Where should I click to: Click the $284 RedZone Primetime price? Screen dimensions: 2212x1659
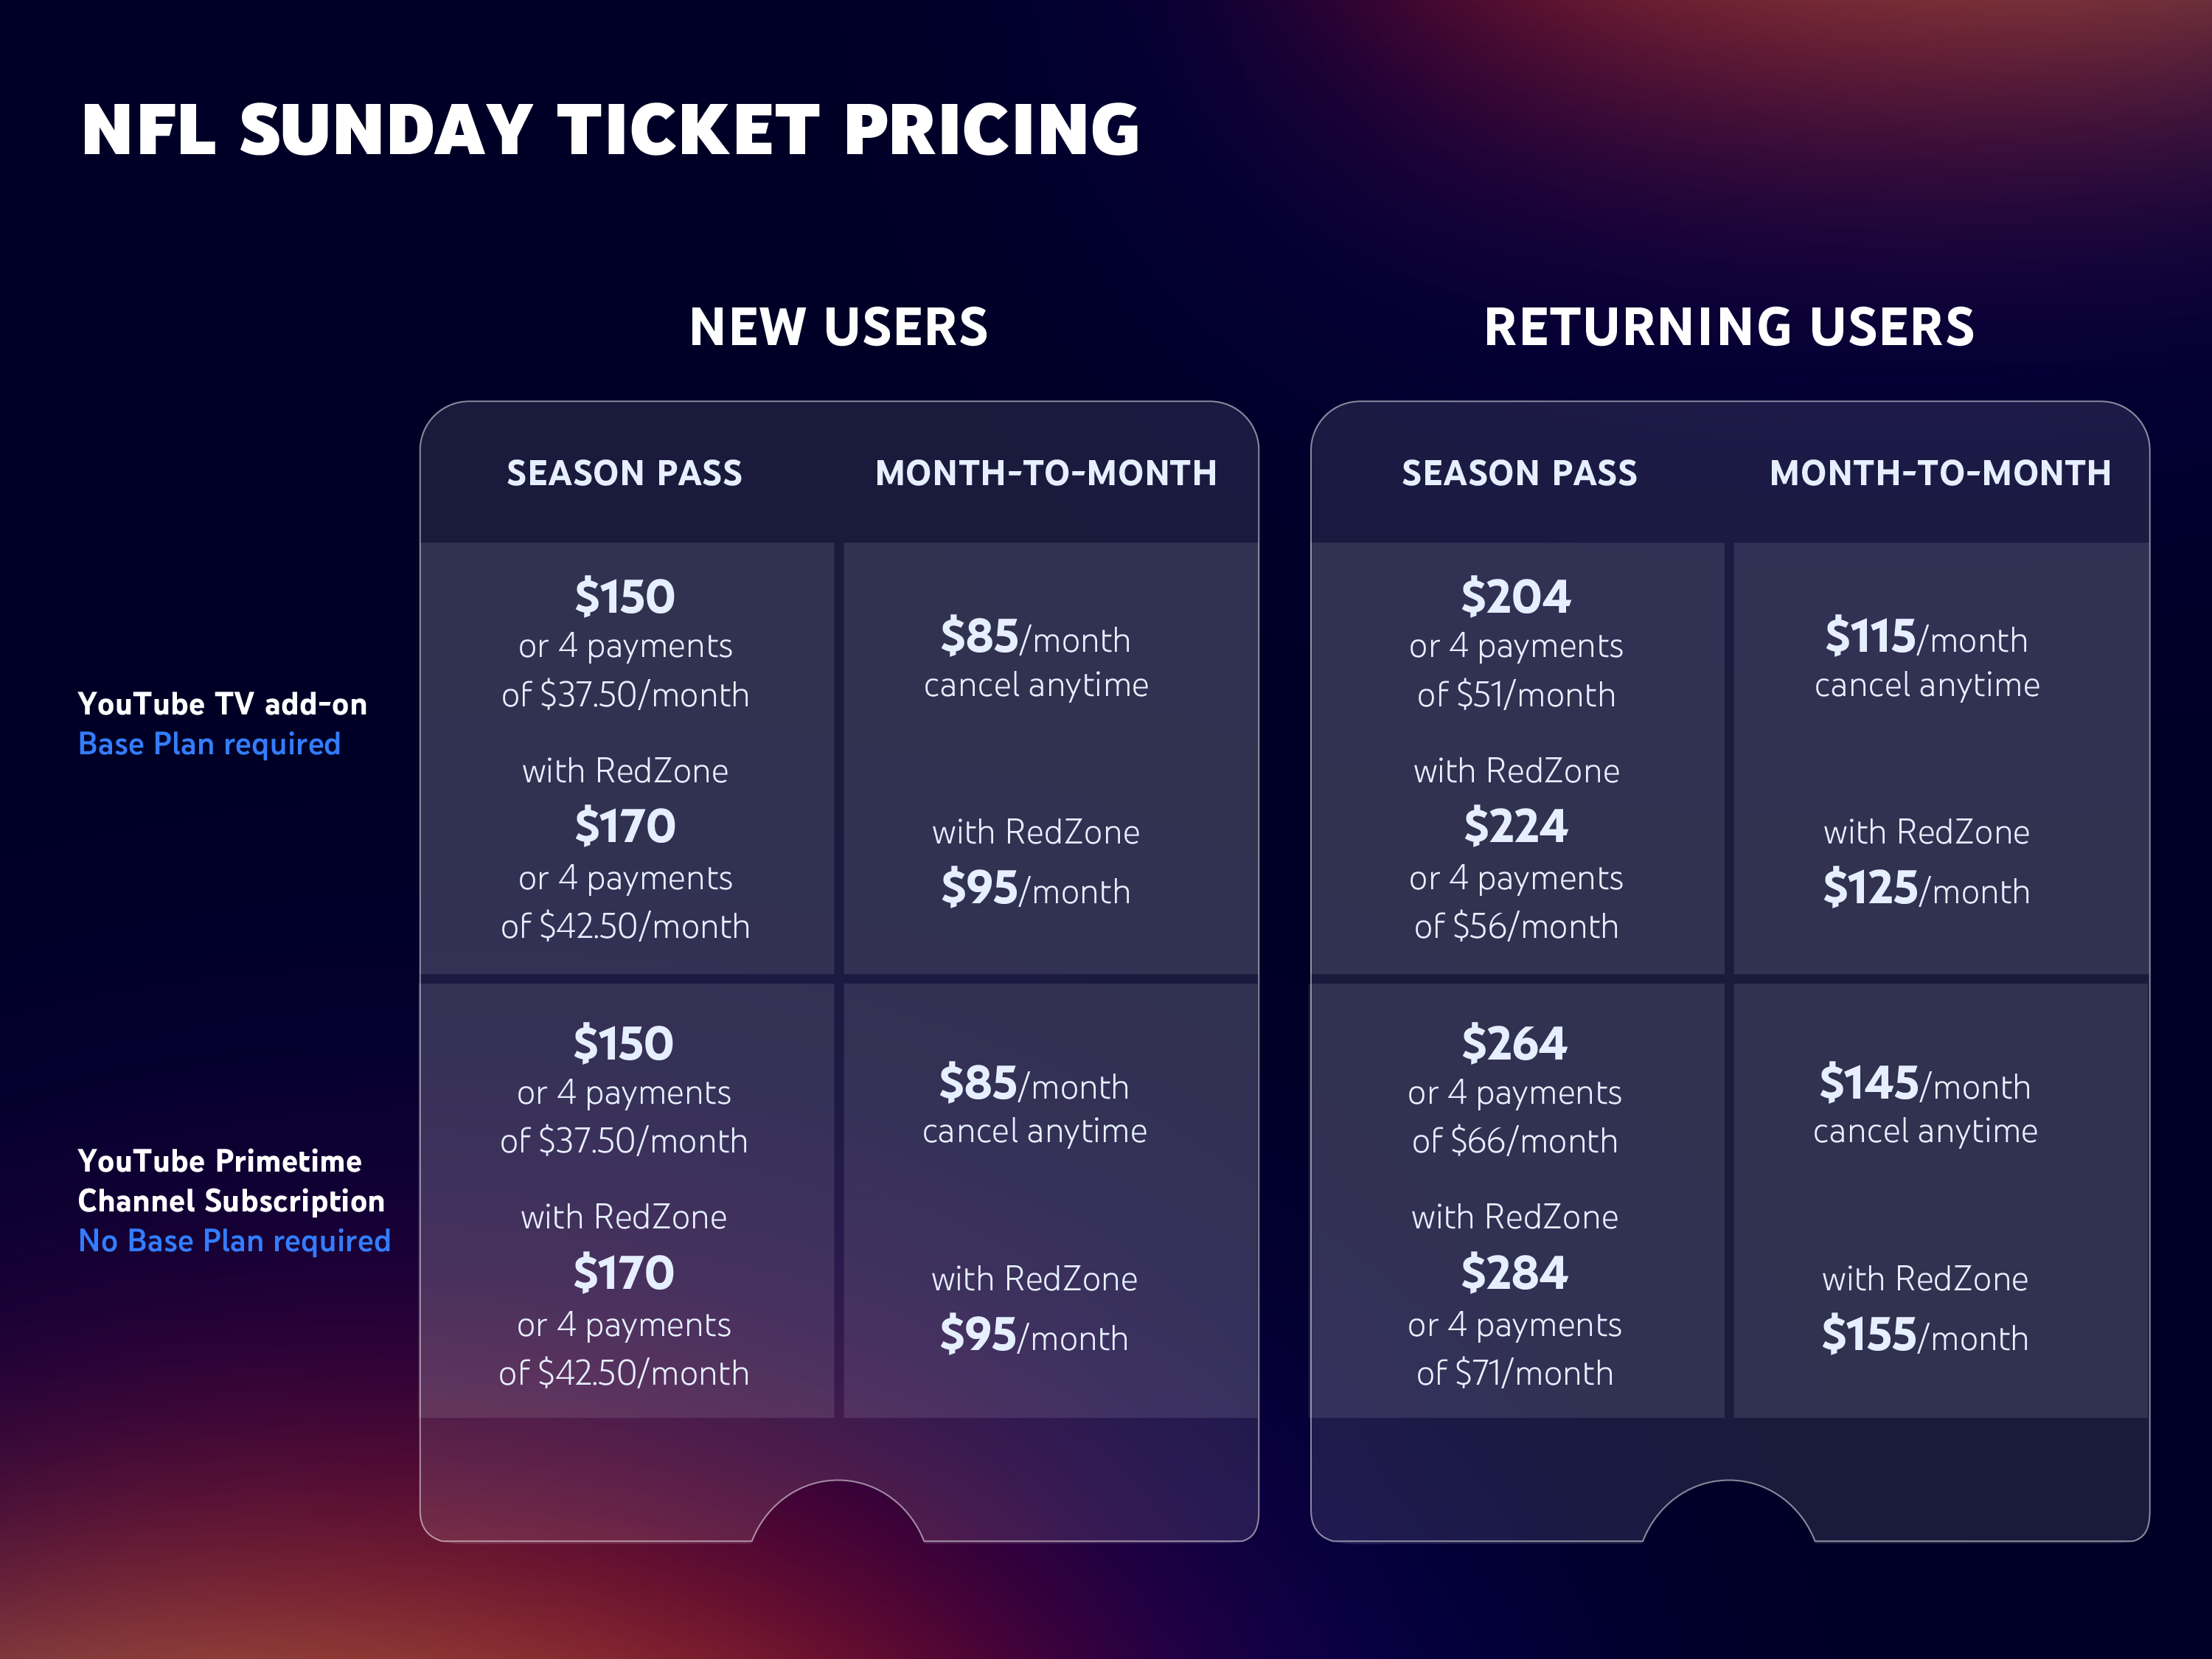(1514, 1273)
